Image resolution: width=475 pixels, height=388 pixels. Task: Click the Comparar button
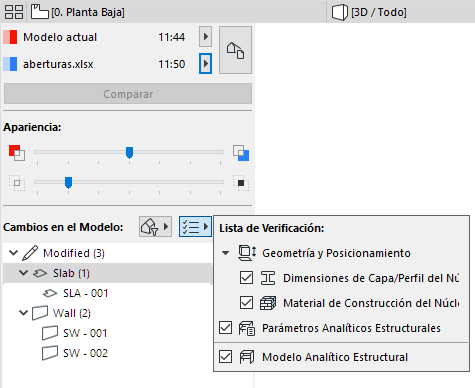coord(128,94)
